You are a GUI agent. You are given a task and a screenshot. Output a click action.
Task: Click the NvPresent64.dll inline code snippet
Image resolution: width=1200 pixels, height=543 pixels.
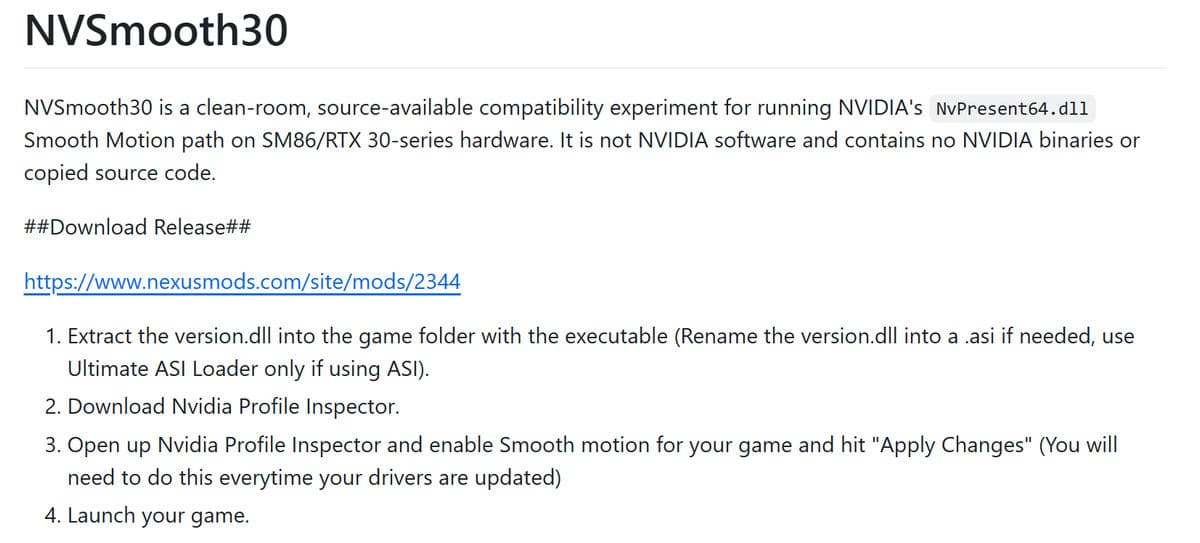click(x=1011, y=107)
